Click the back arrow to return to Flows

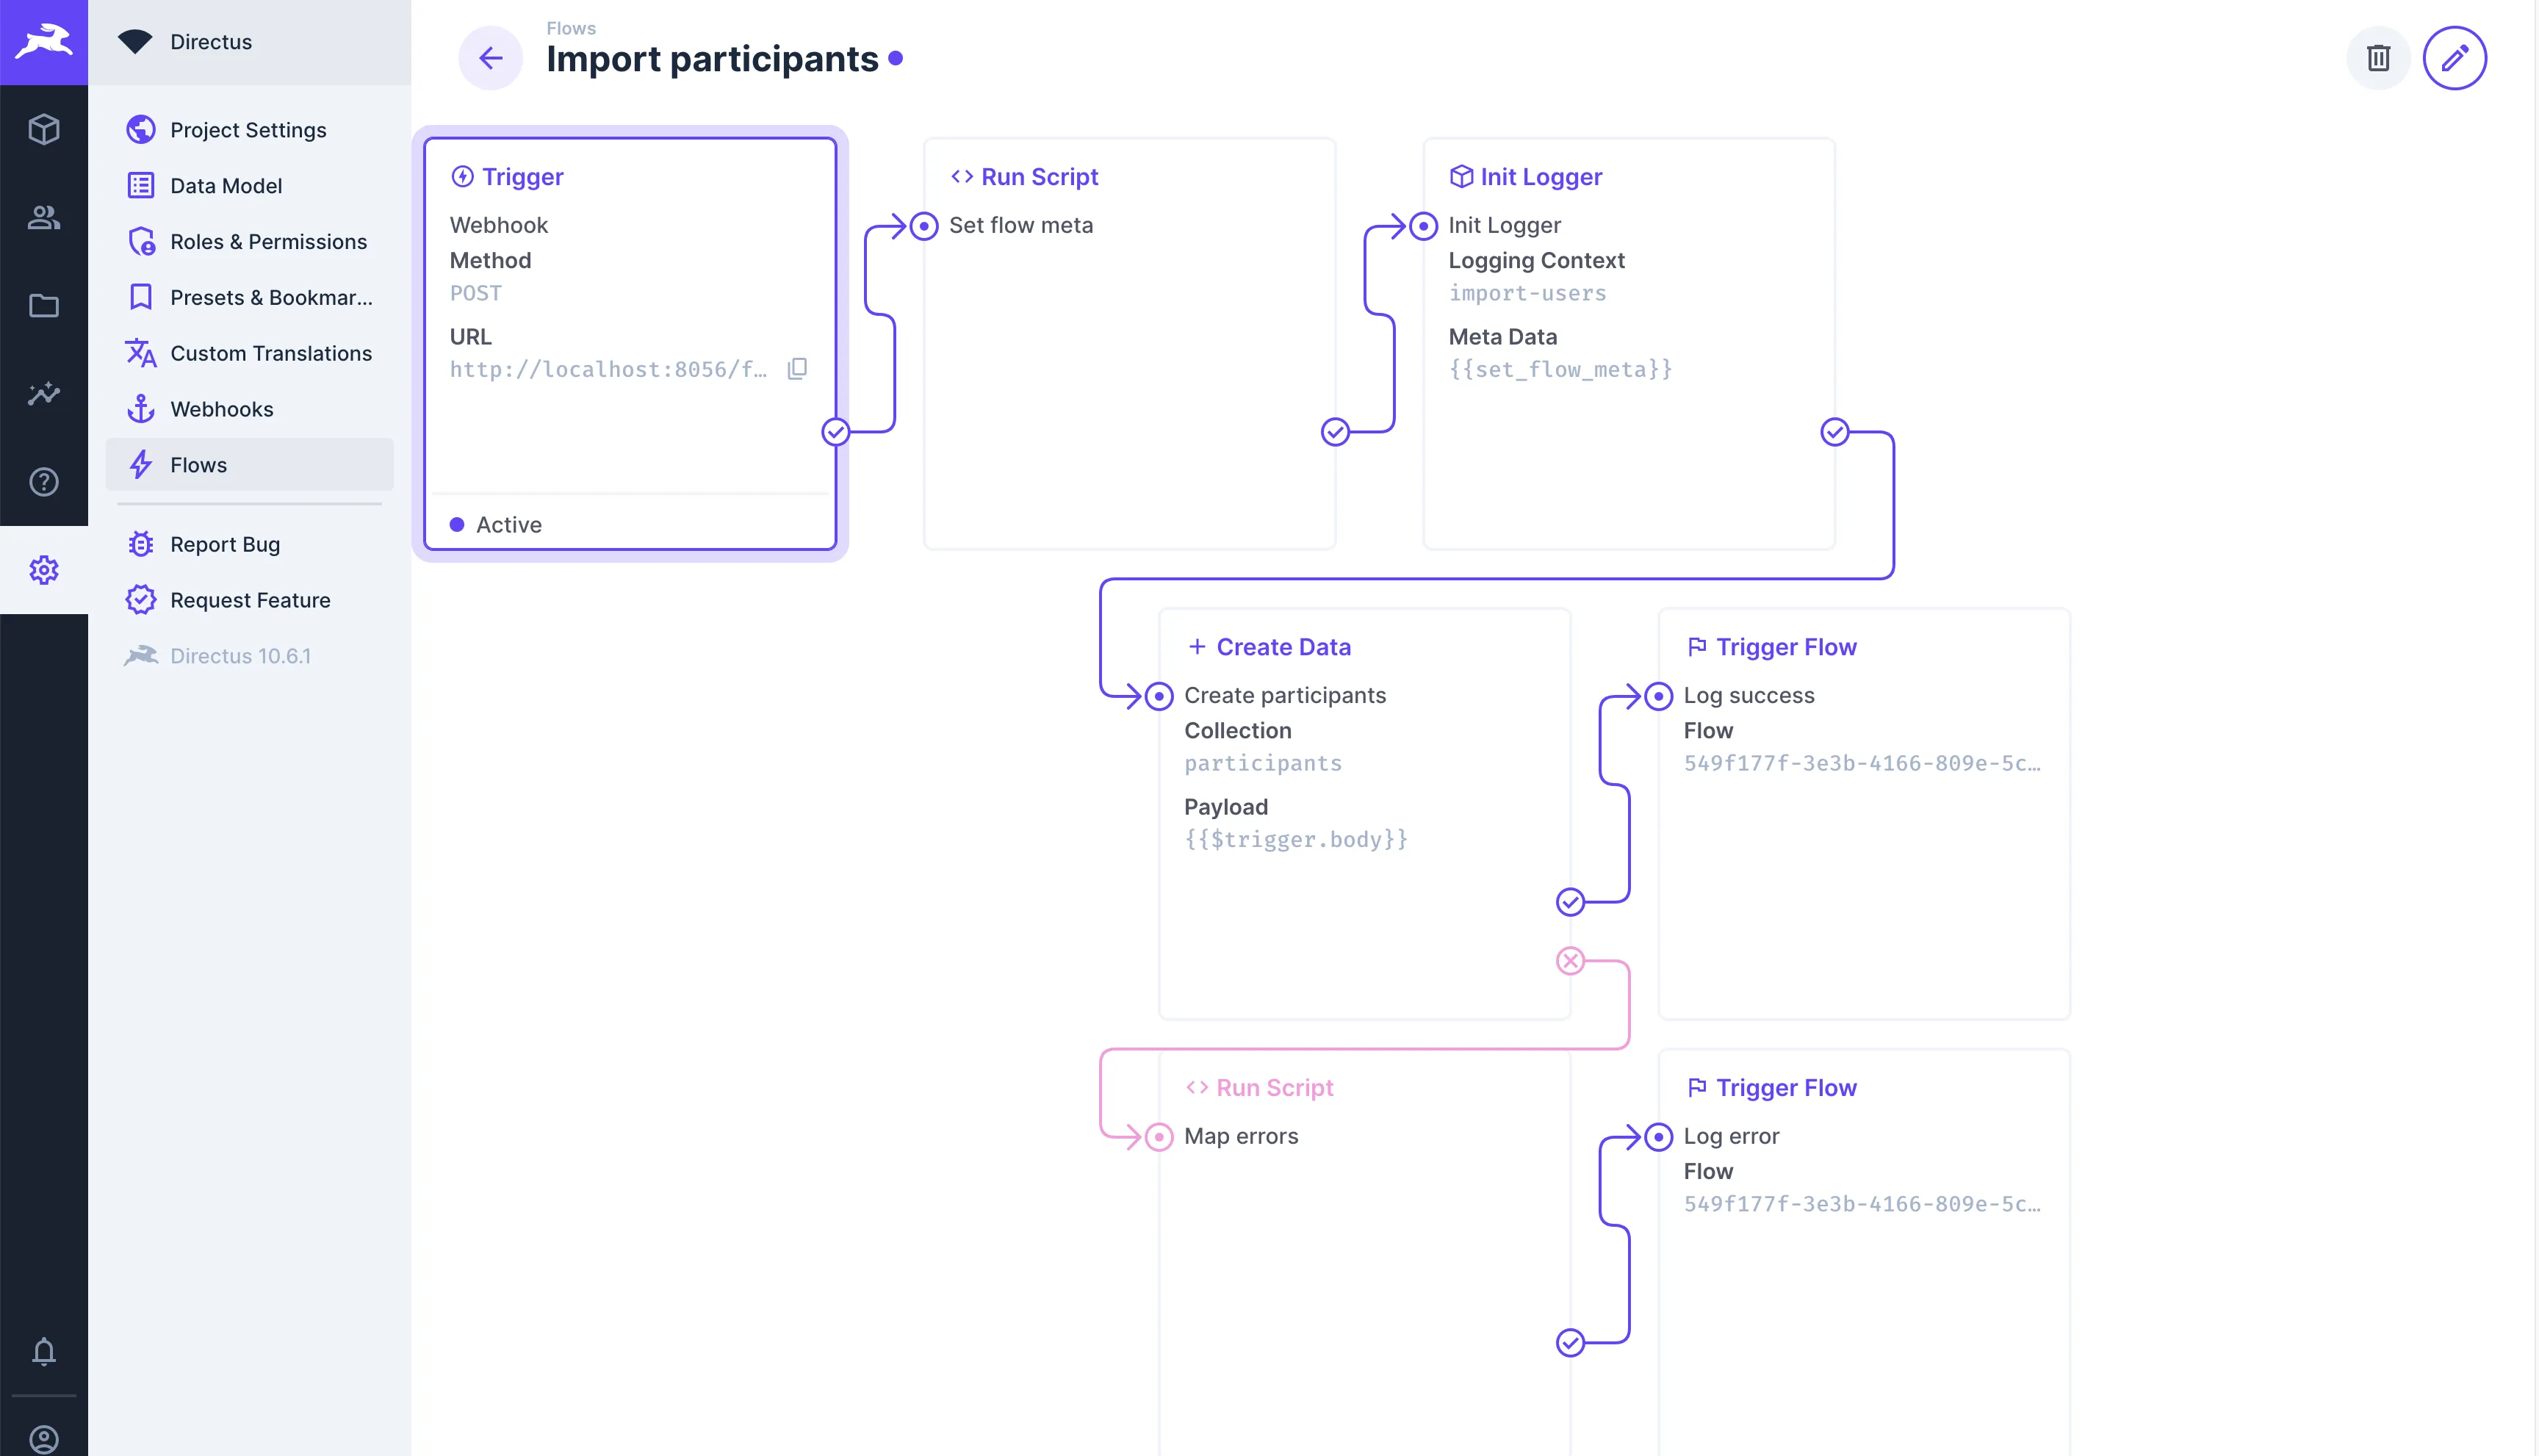click(x=490, y=58)
